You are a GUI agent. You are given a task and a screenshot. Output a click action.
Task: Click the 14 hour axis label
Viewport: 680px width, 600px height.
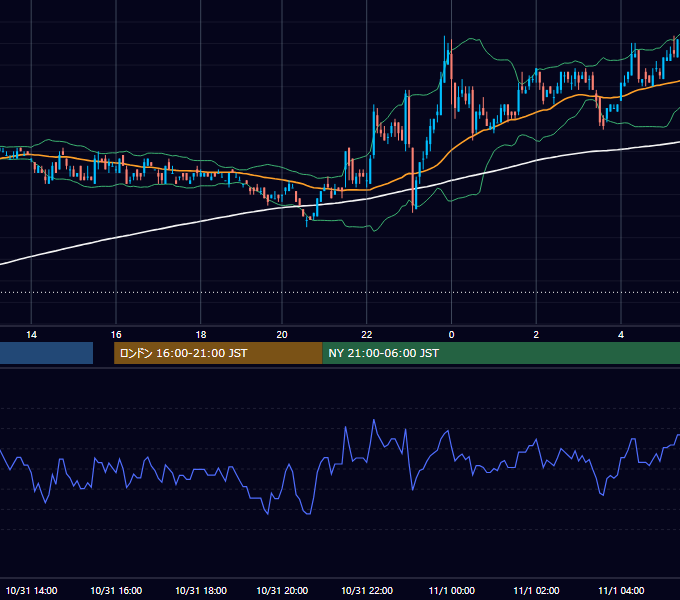[31, 335]
